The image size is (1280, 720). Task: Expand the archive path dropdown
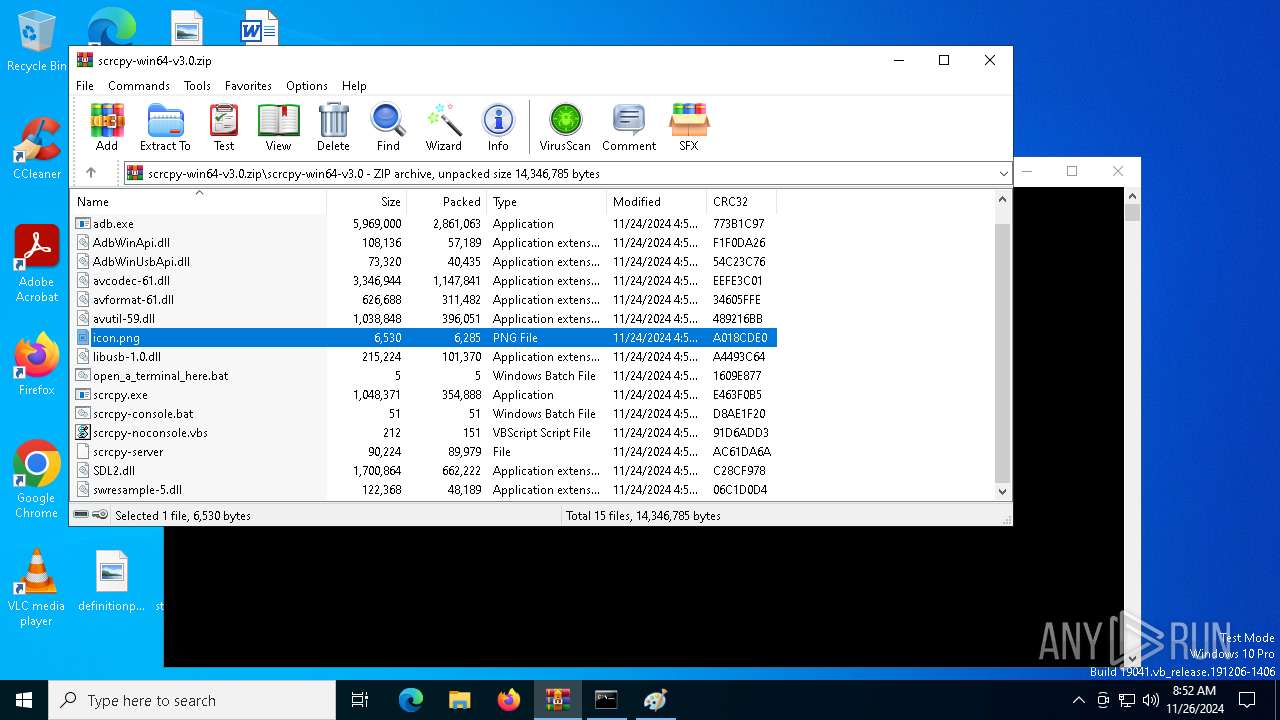pyautogui.click(x=1003, y=173)
